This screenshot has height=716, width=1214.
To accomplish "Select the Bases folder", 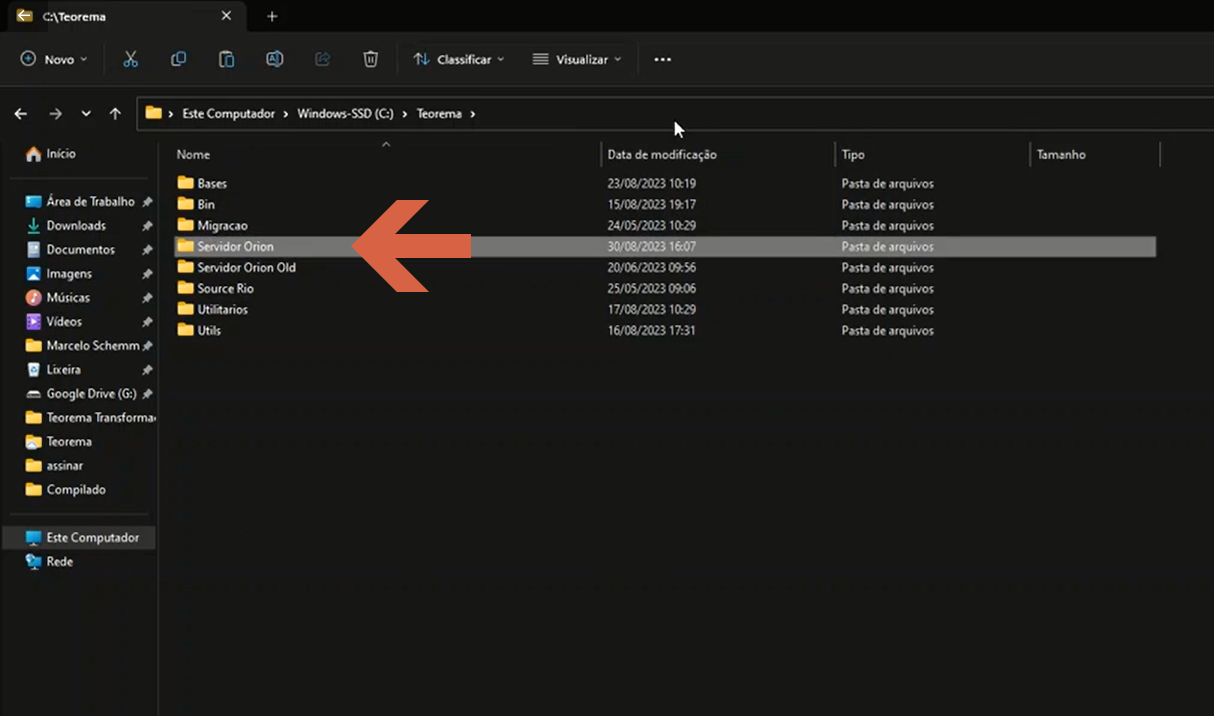I will point(666,184).
